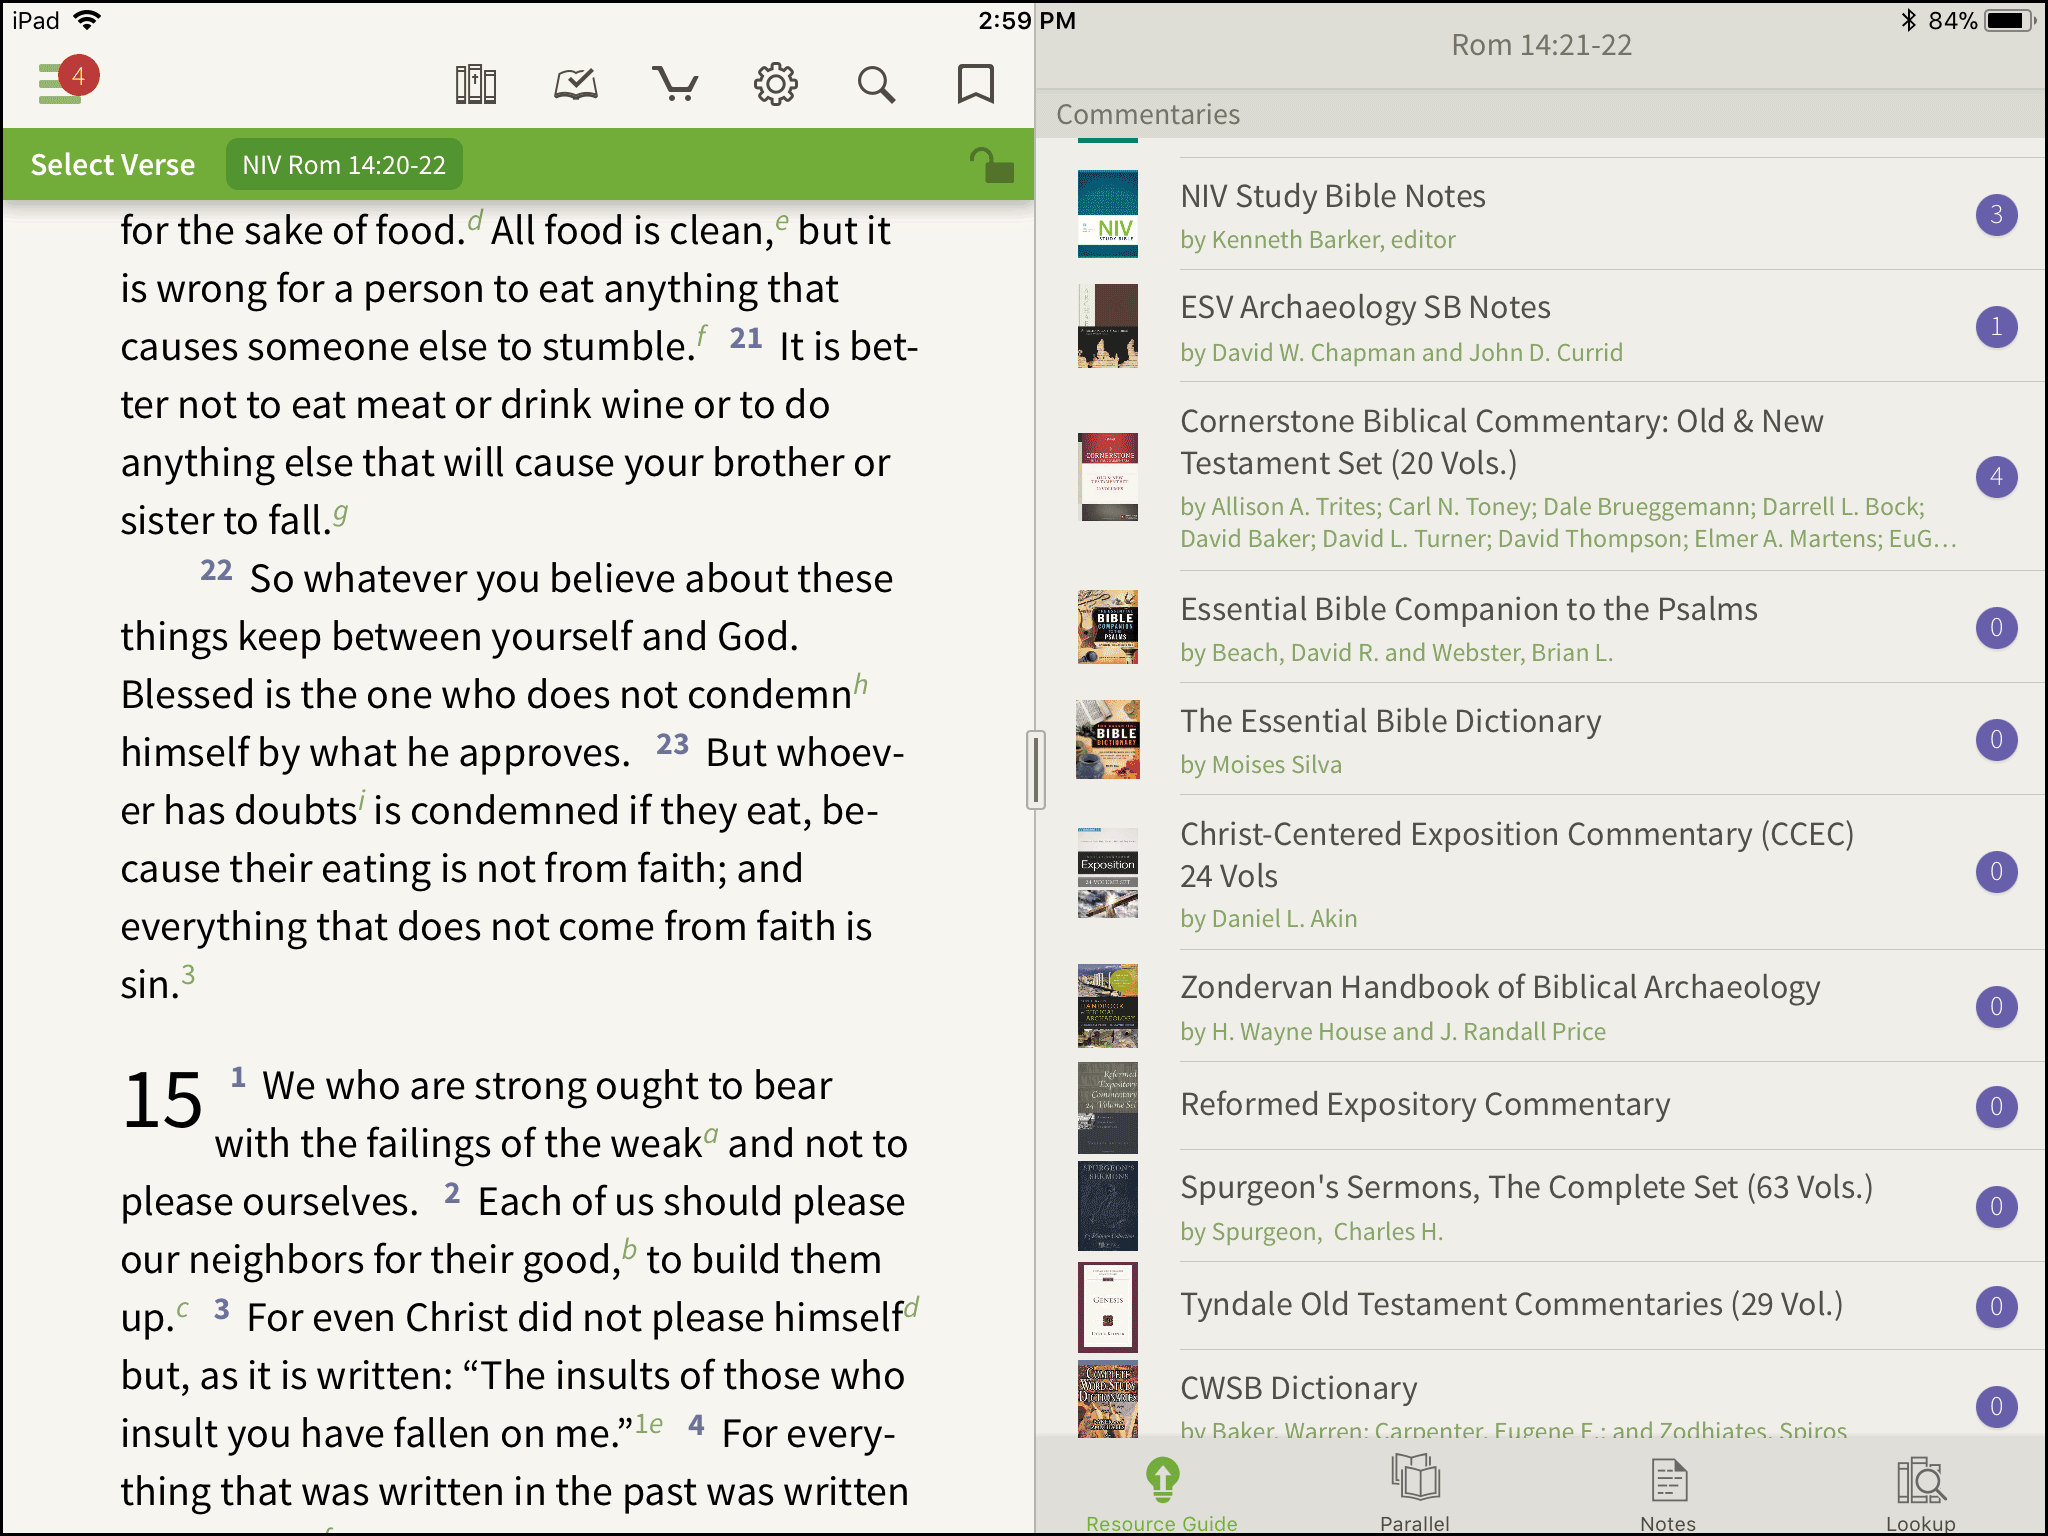Tap author text by Daniel L. Akin

(x=1269, y=919)
